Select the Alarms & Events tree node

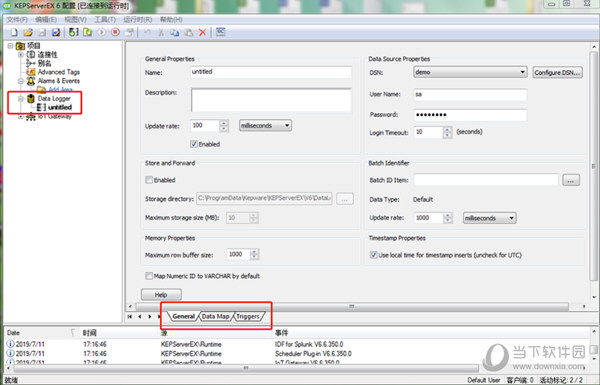(59, 81)
